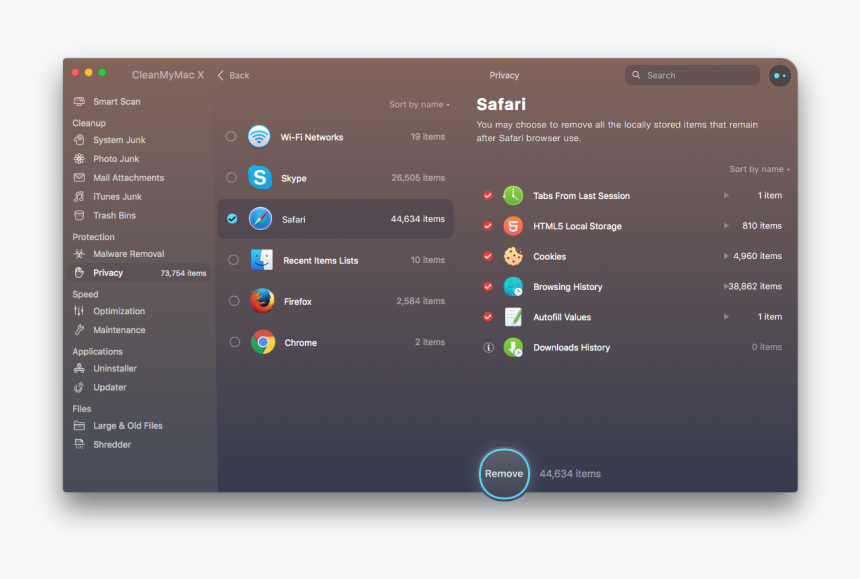Click the Malware Removal biohazard icon
The height and width of the screenshot is (579, 860).
coord(80,253)
